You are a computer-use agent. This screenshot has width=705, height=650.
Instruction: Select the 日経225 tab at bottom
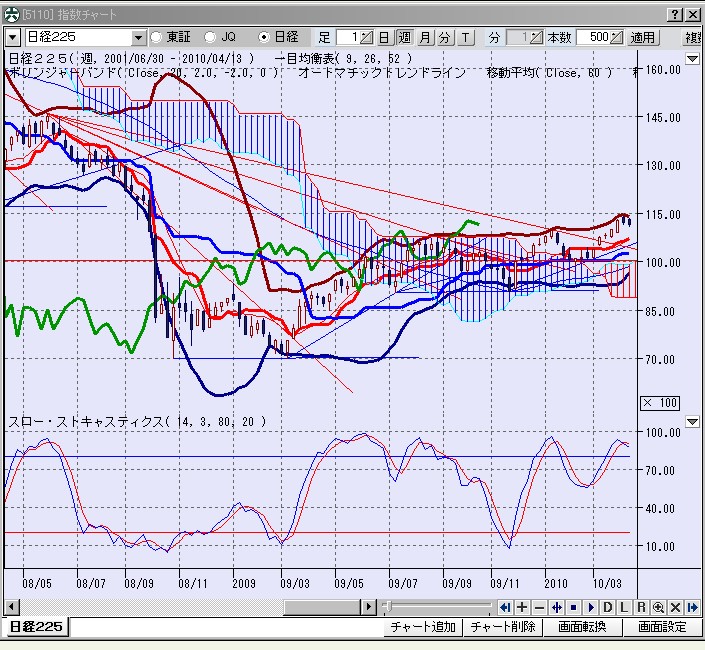37,627
